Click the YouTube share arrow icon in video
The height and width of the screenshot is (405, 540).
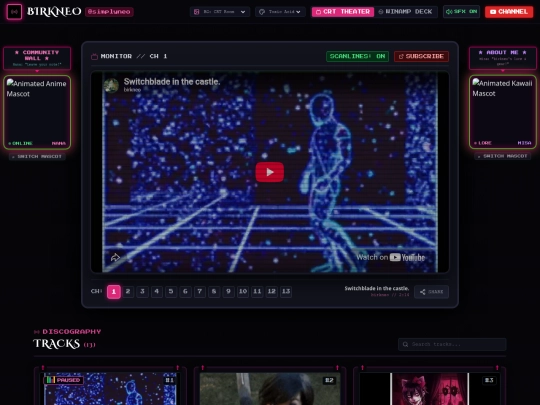point(115,257)
